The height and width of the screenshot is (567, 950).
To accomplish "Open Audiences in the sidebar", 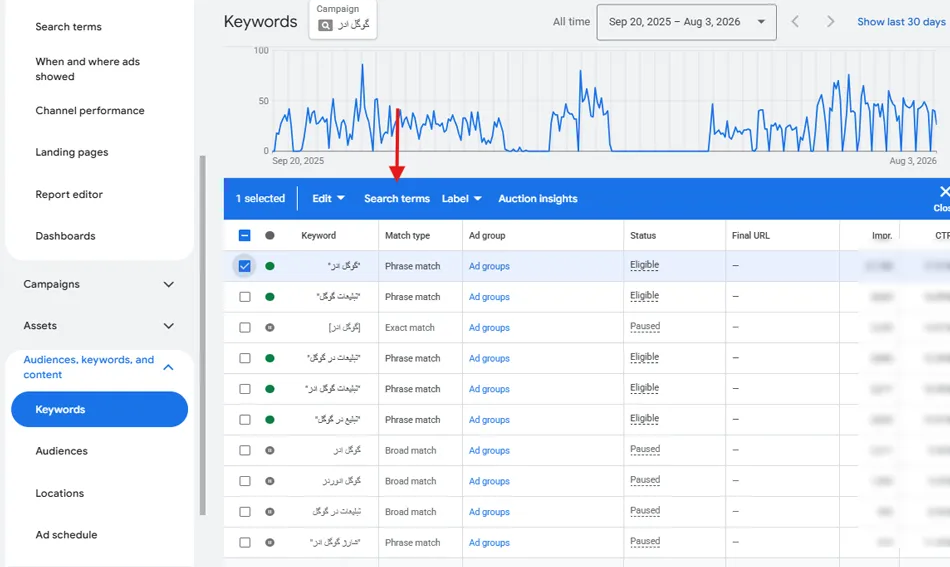I will [x=61, y=451].
